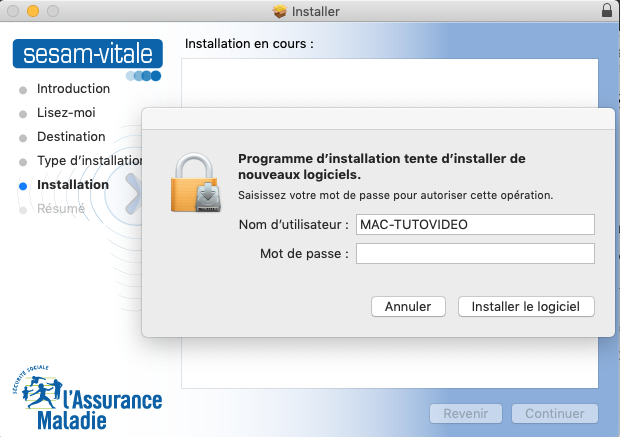Focus the Nom d'utilisateur field
Image resolution: width=620 pixels, height=437 pixels.
tap(475, 225)
